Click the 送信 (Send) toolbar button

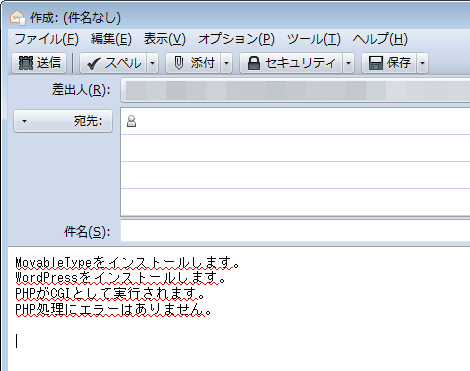pyautogui.click(x=39, y=63)
